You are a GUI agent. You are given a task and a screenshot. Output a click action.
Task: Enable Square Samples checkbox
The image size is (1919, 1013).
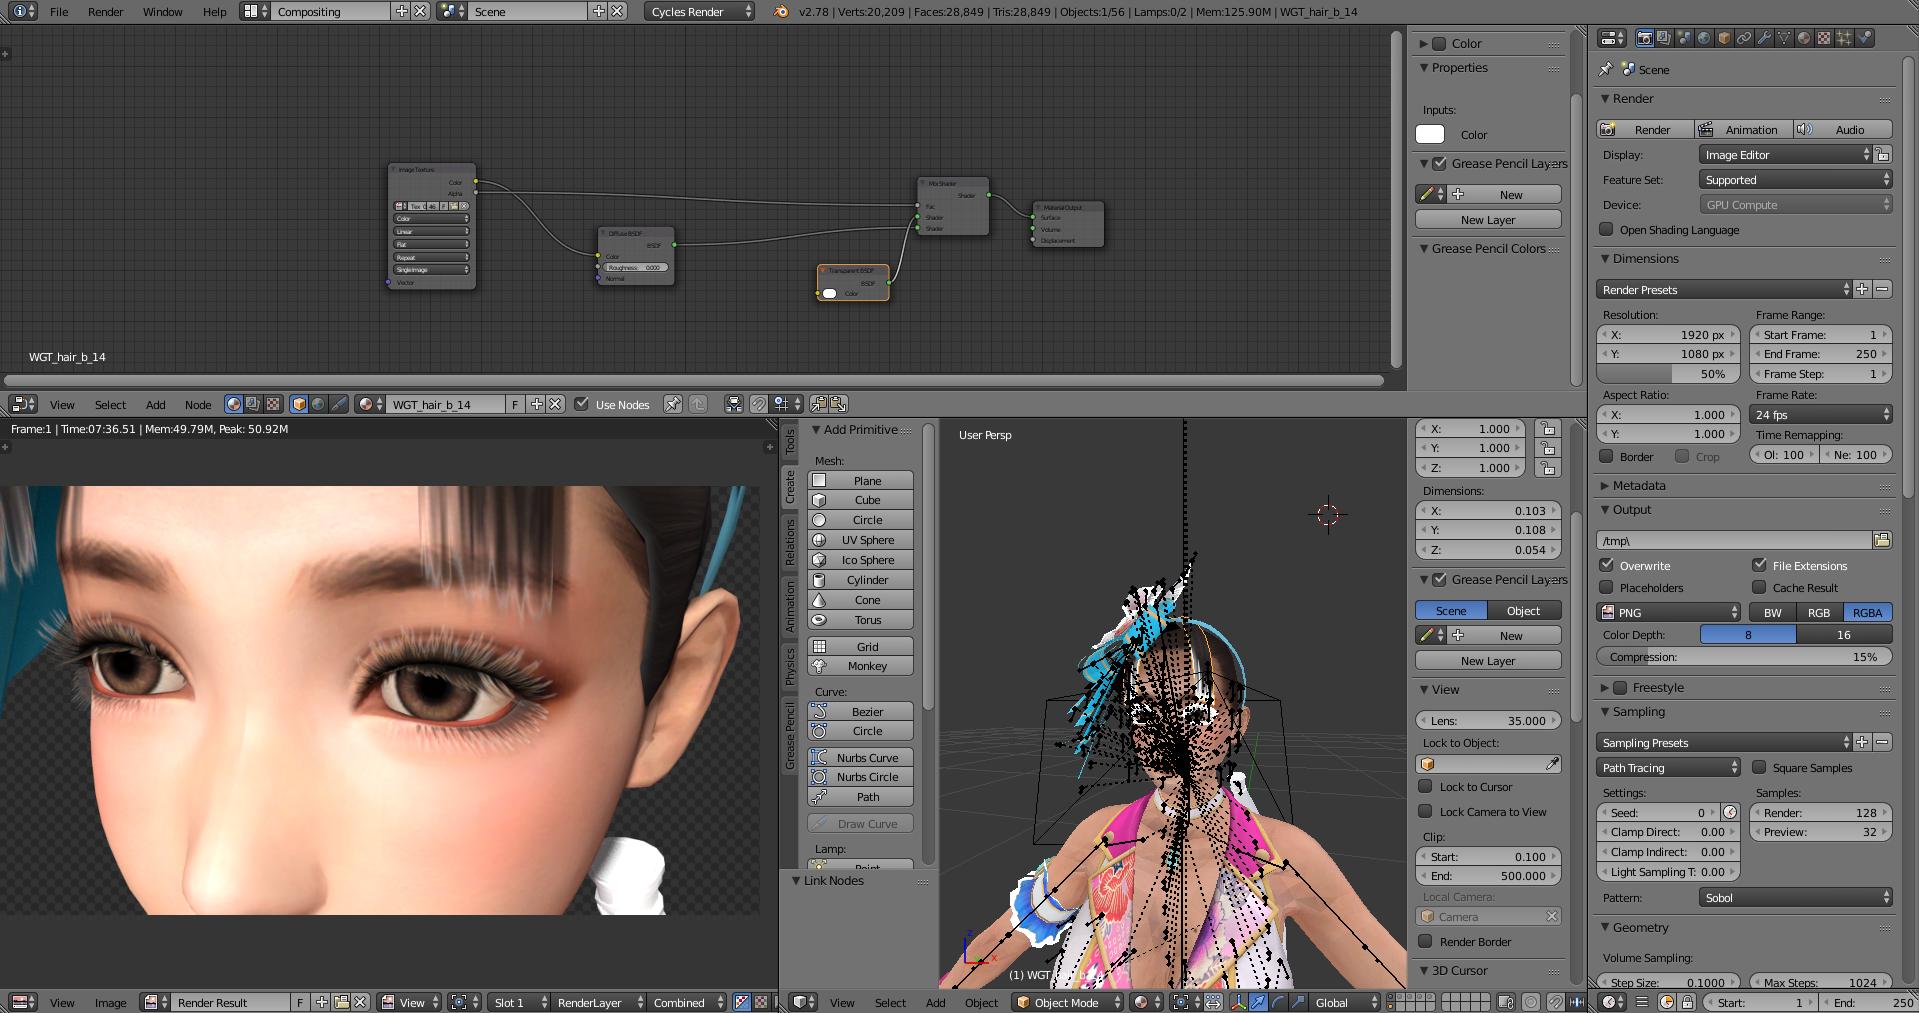point(1759,767)
